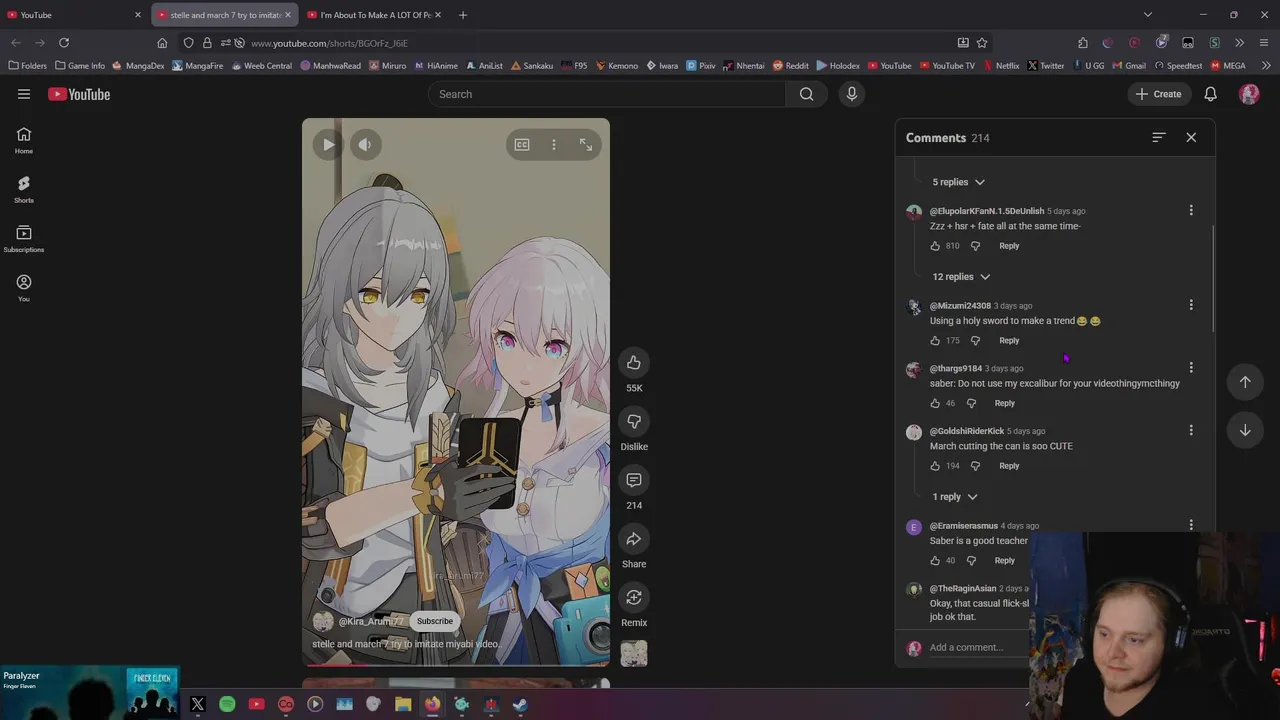The width and height of the screenshot is (1280, 720).
Task: Play the paused Short
Action: pyautogui.click(x=328, y=145)
